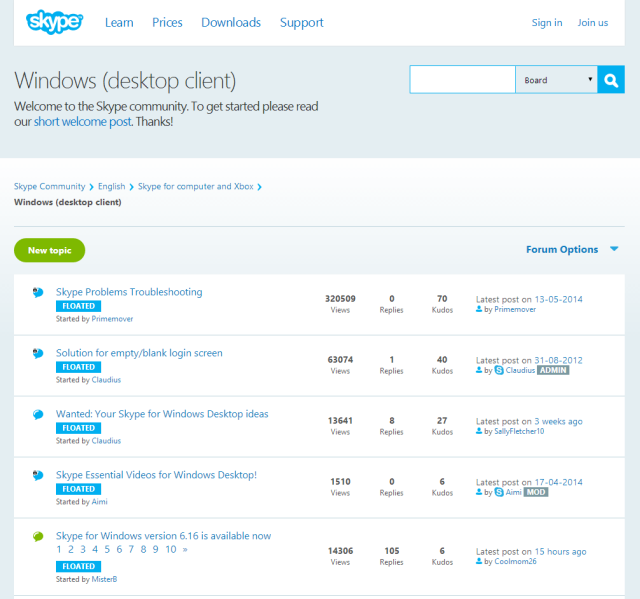The image size is (640, 599).
Task: Click FLOATED label under Skype Problems Troubleshooting
Action: tap(78, 306)
